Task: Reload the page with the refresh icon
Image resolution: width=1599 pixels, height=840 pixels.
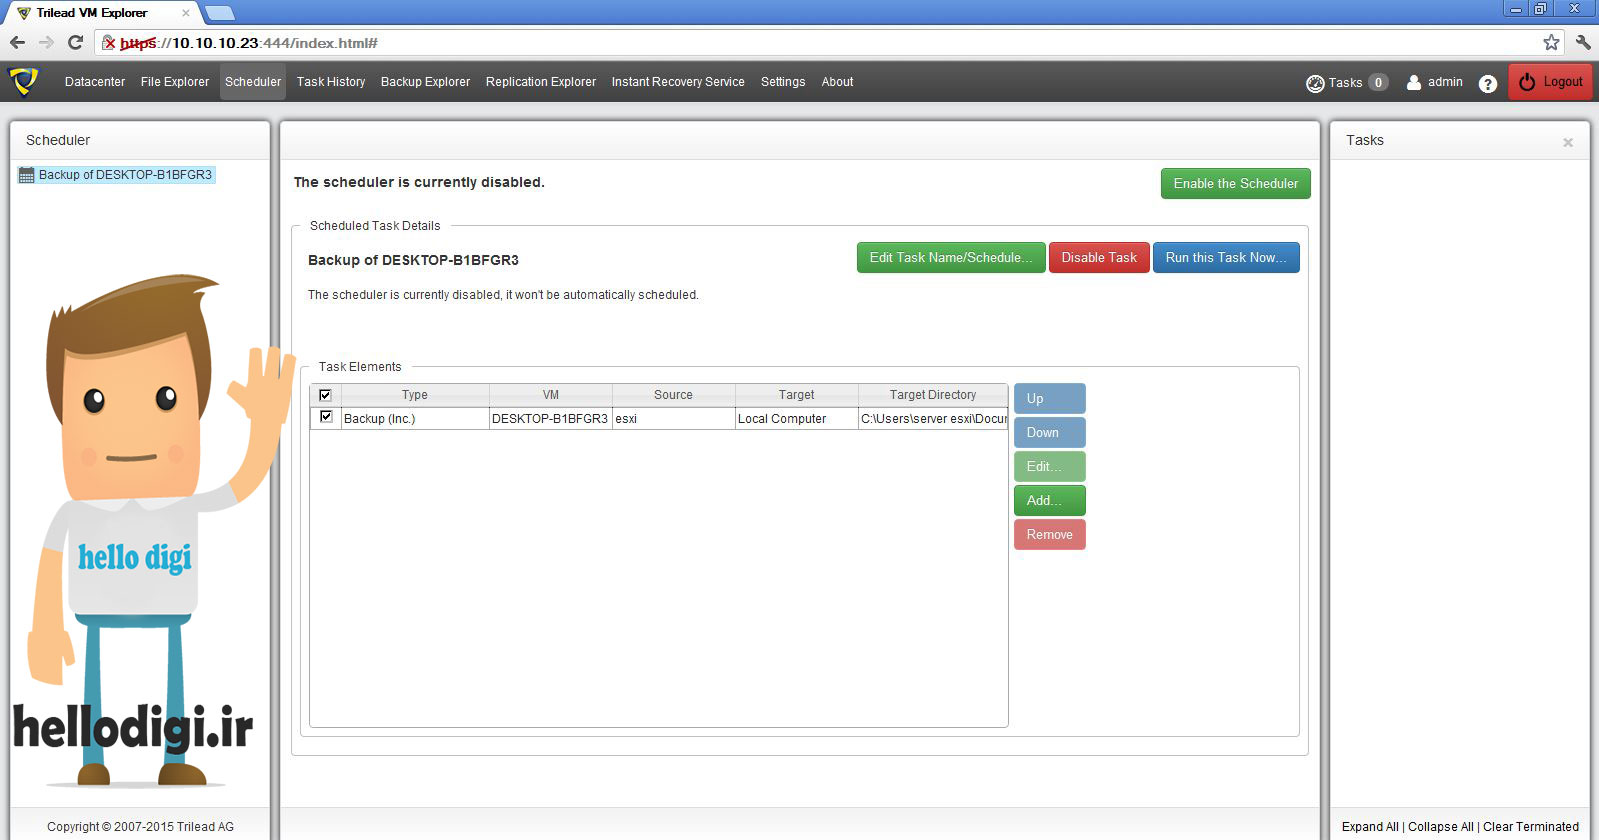Action: pyautogui.click(x=75, y=42)
